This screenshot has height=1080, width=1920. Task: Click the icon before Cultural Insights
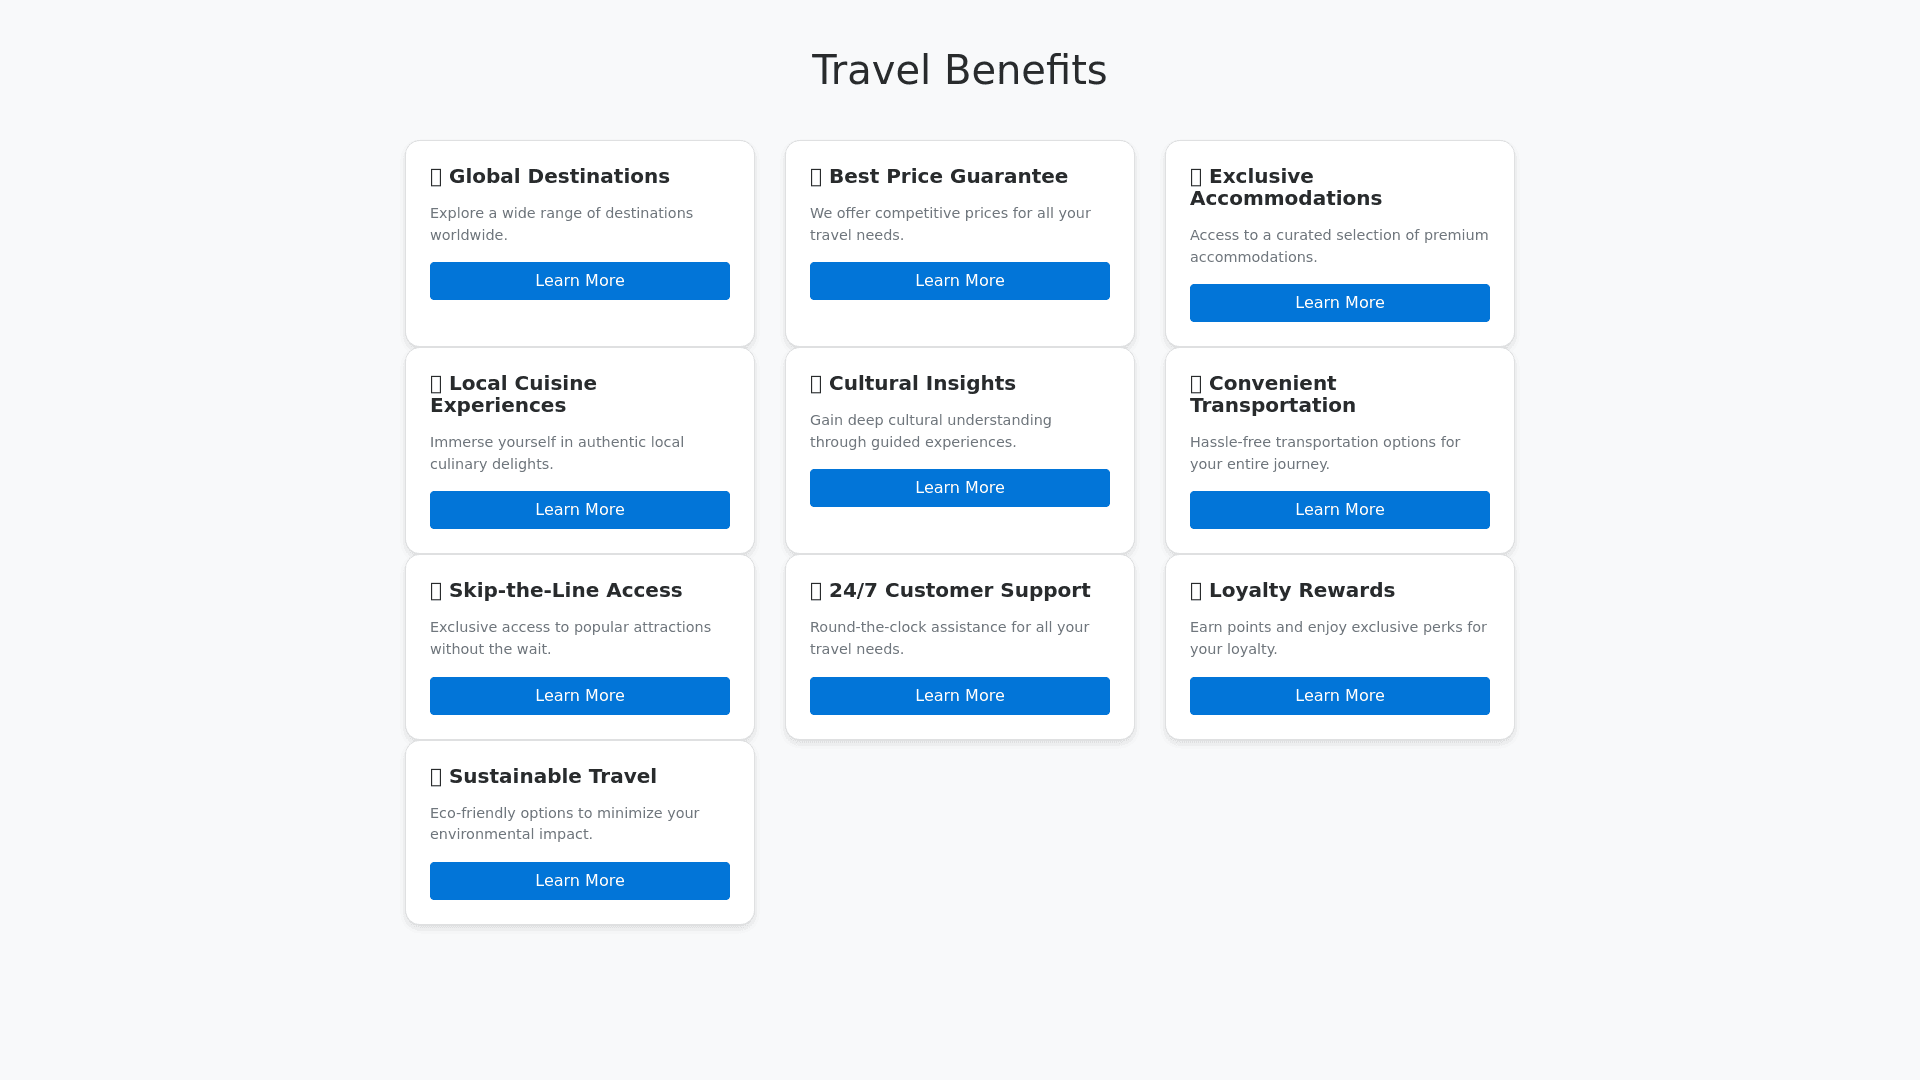(816, 385)
